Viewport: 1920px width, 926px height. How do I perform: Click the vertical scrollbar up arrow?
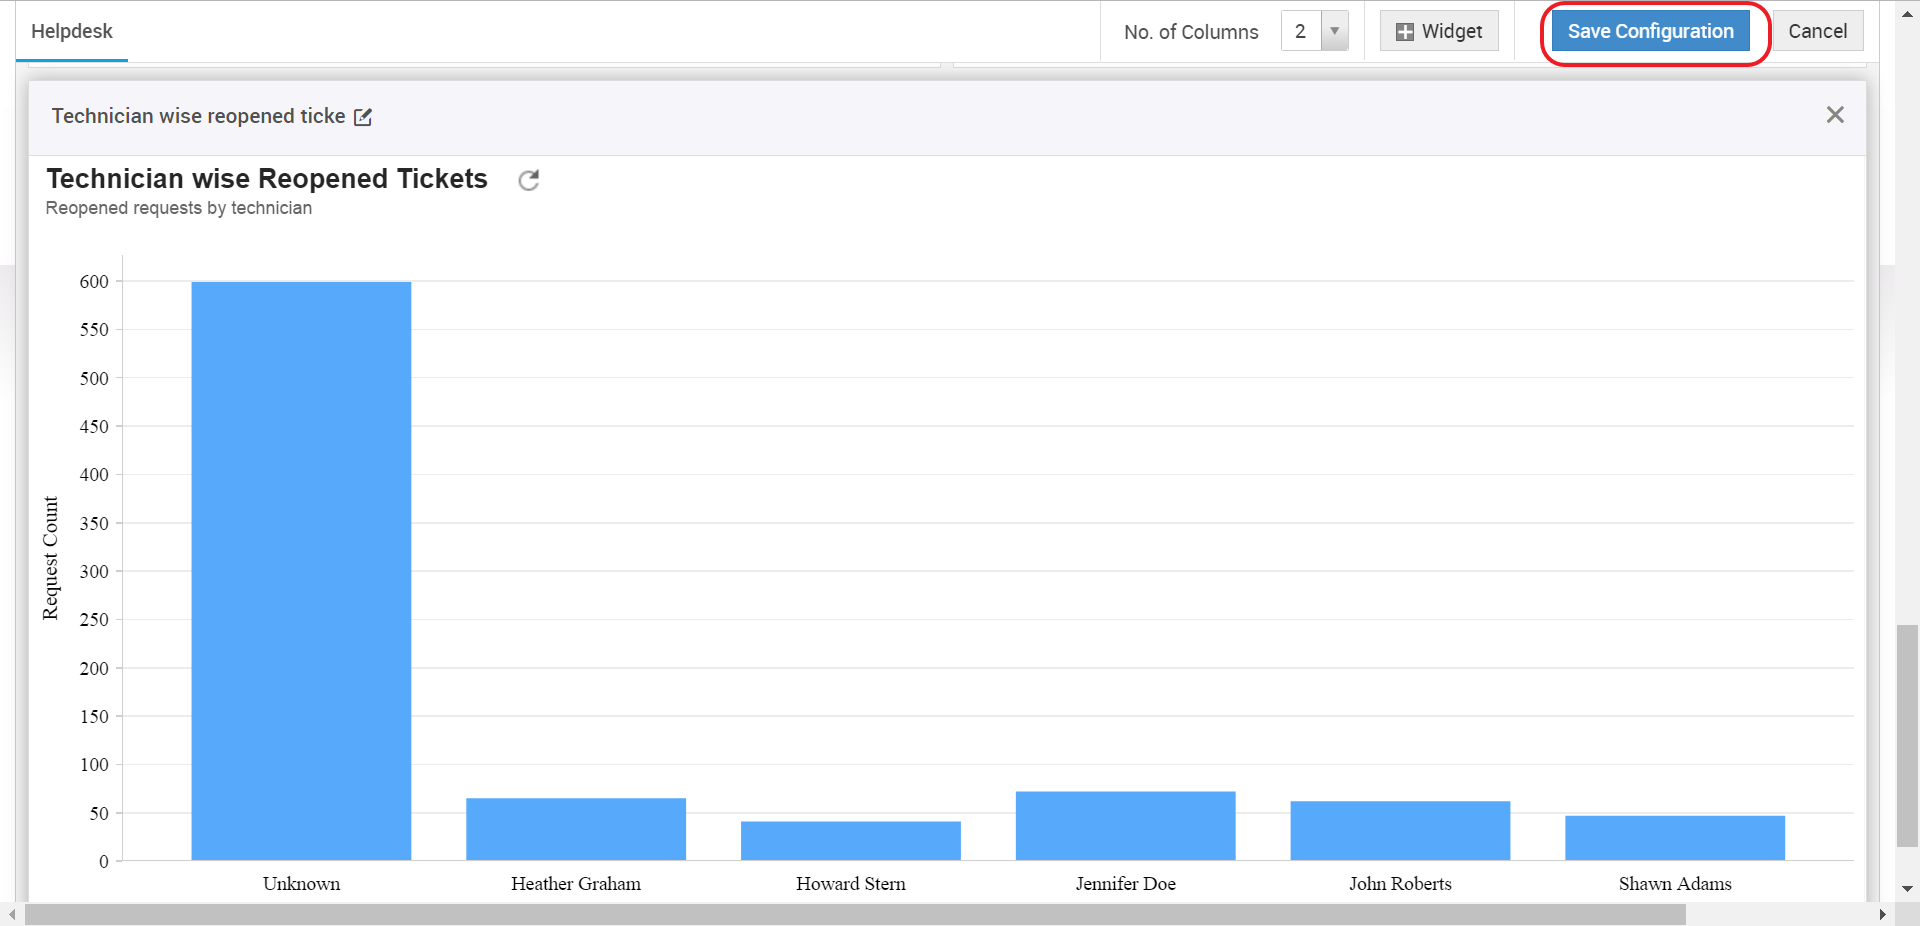(1907, 13)
